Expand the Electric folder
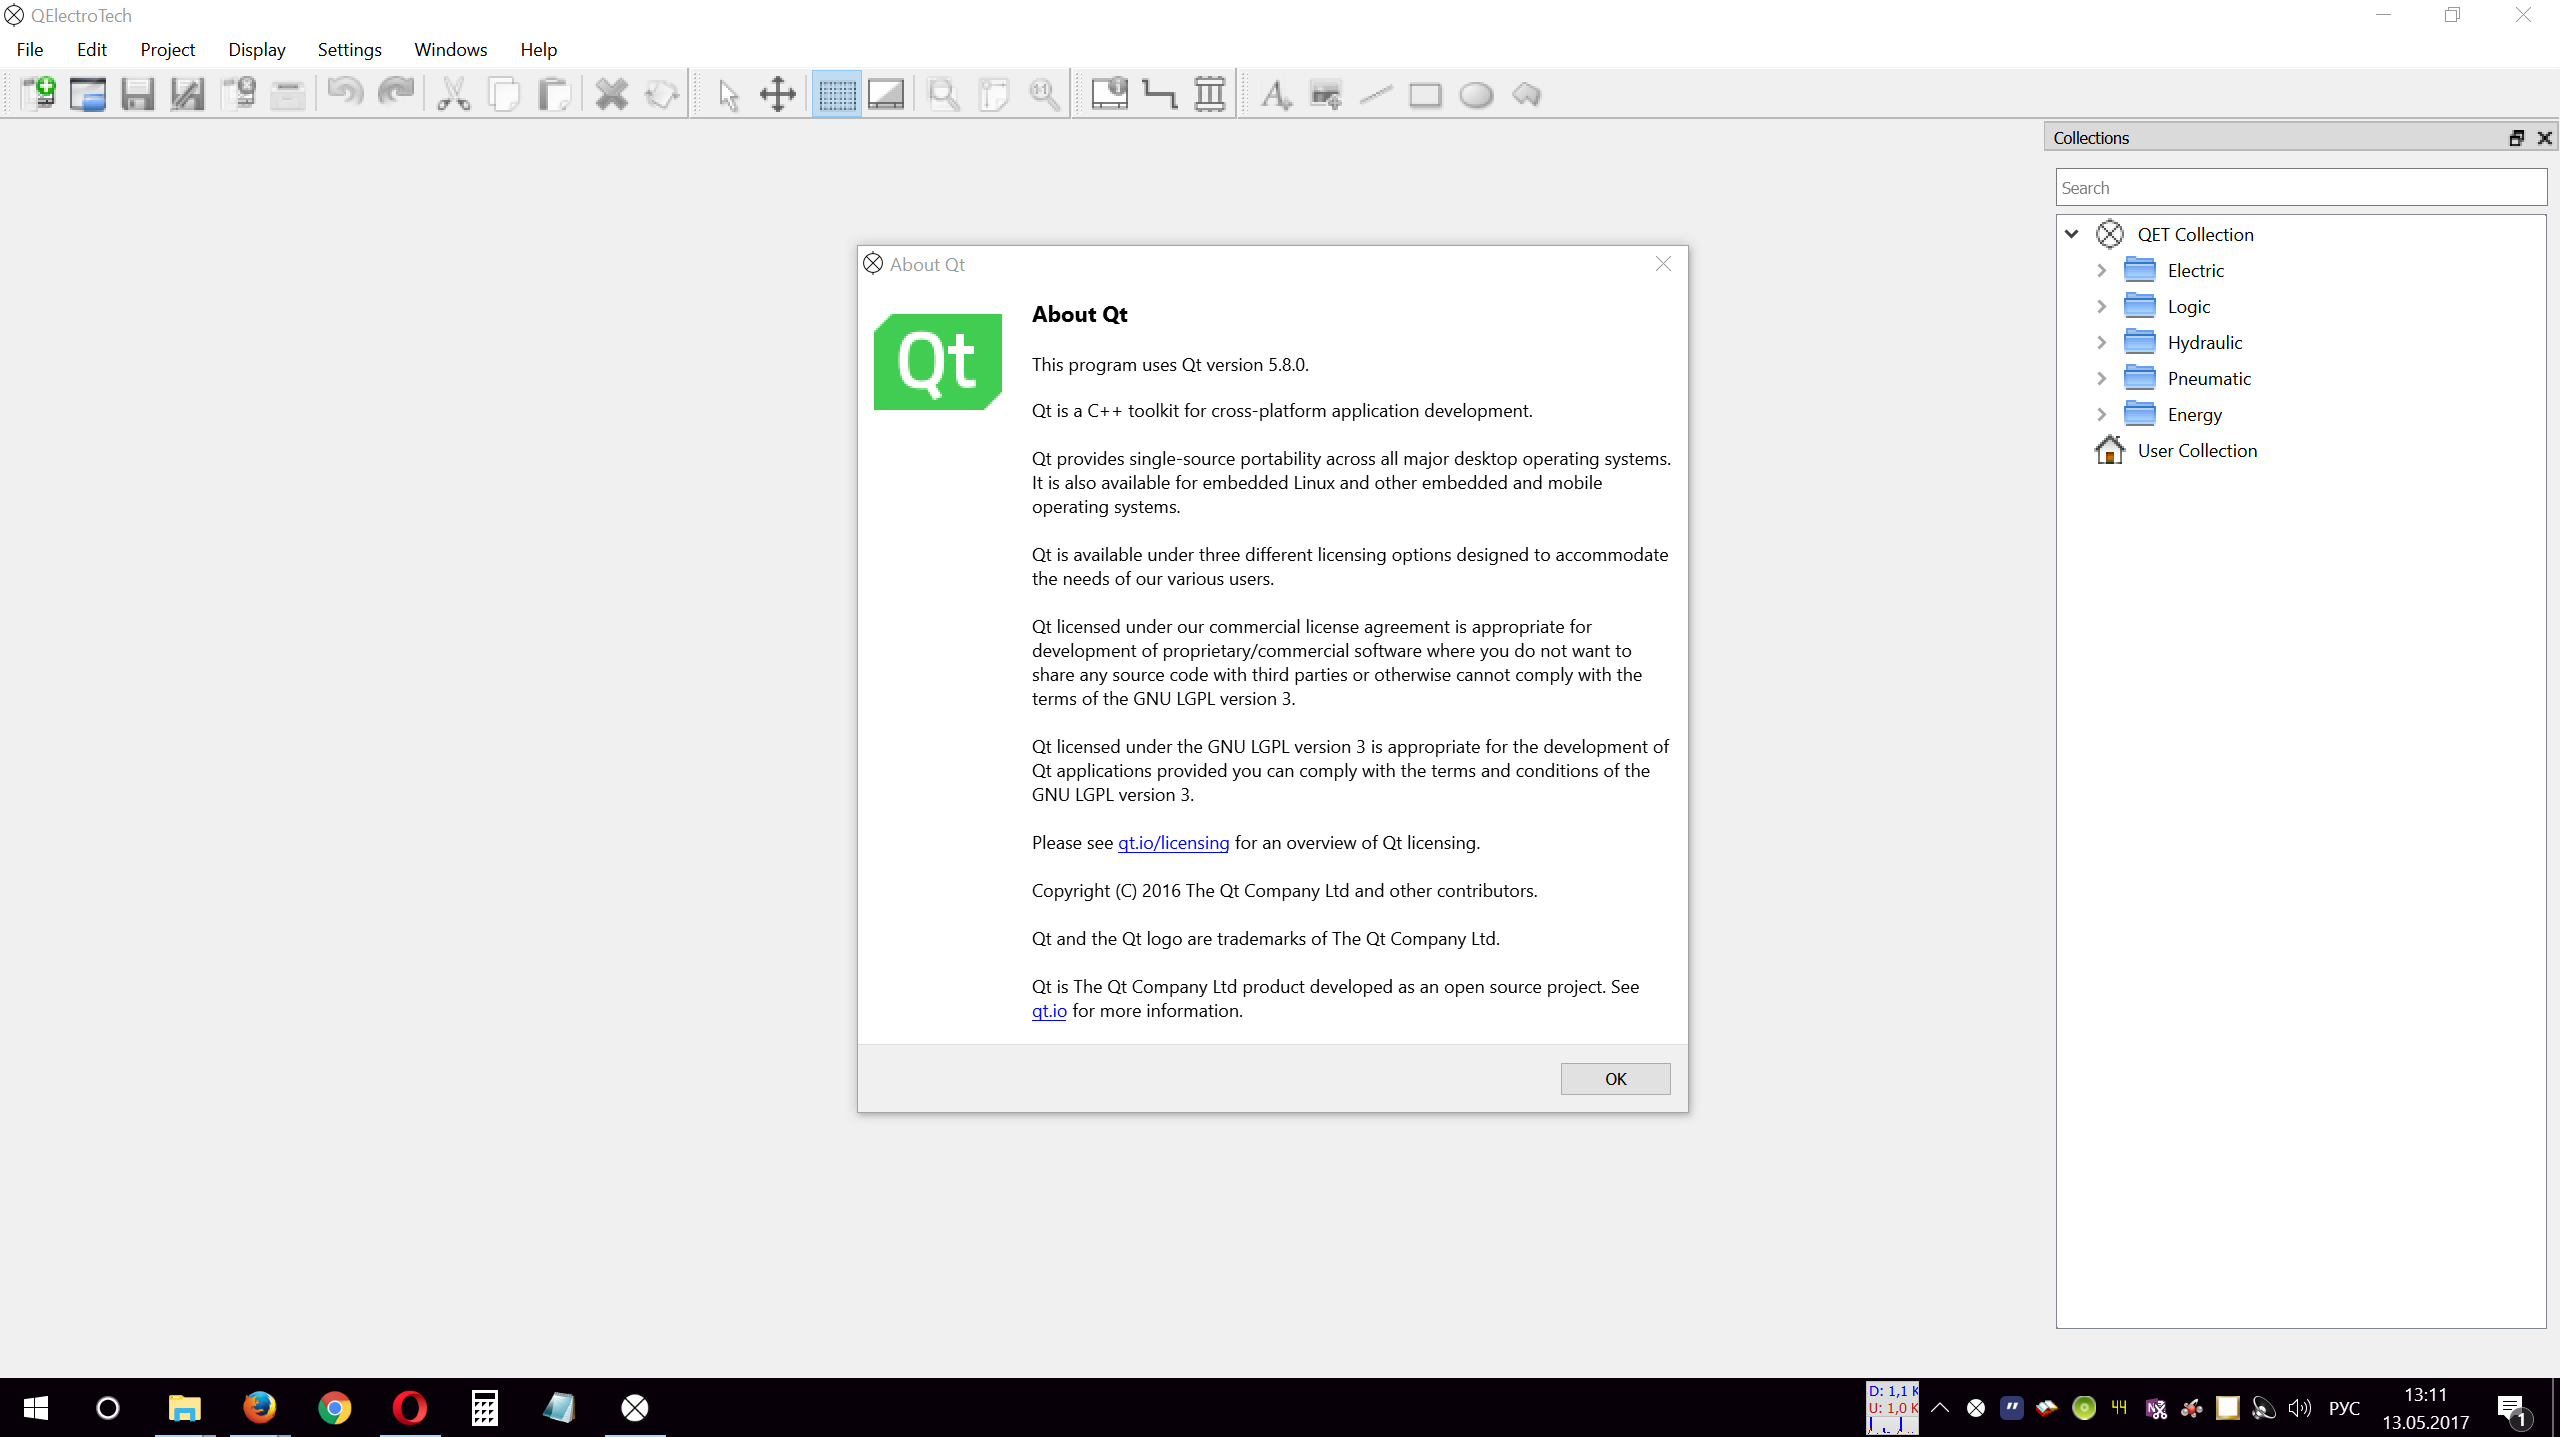 pos(2101,271)
